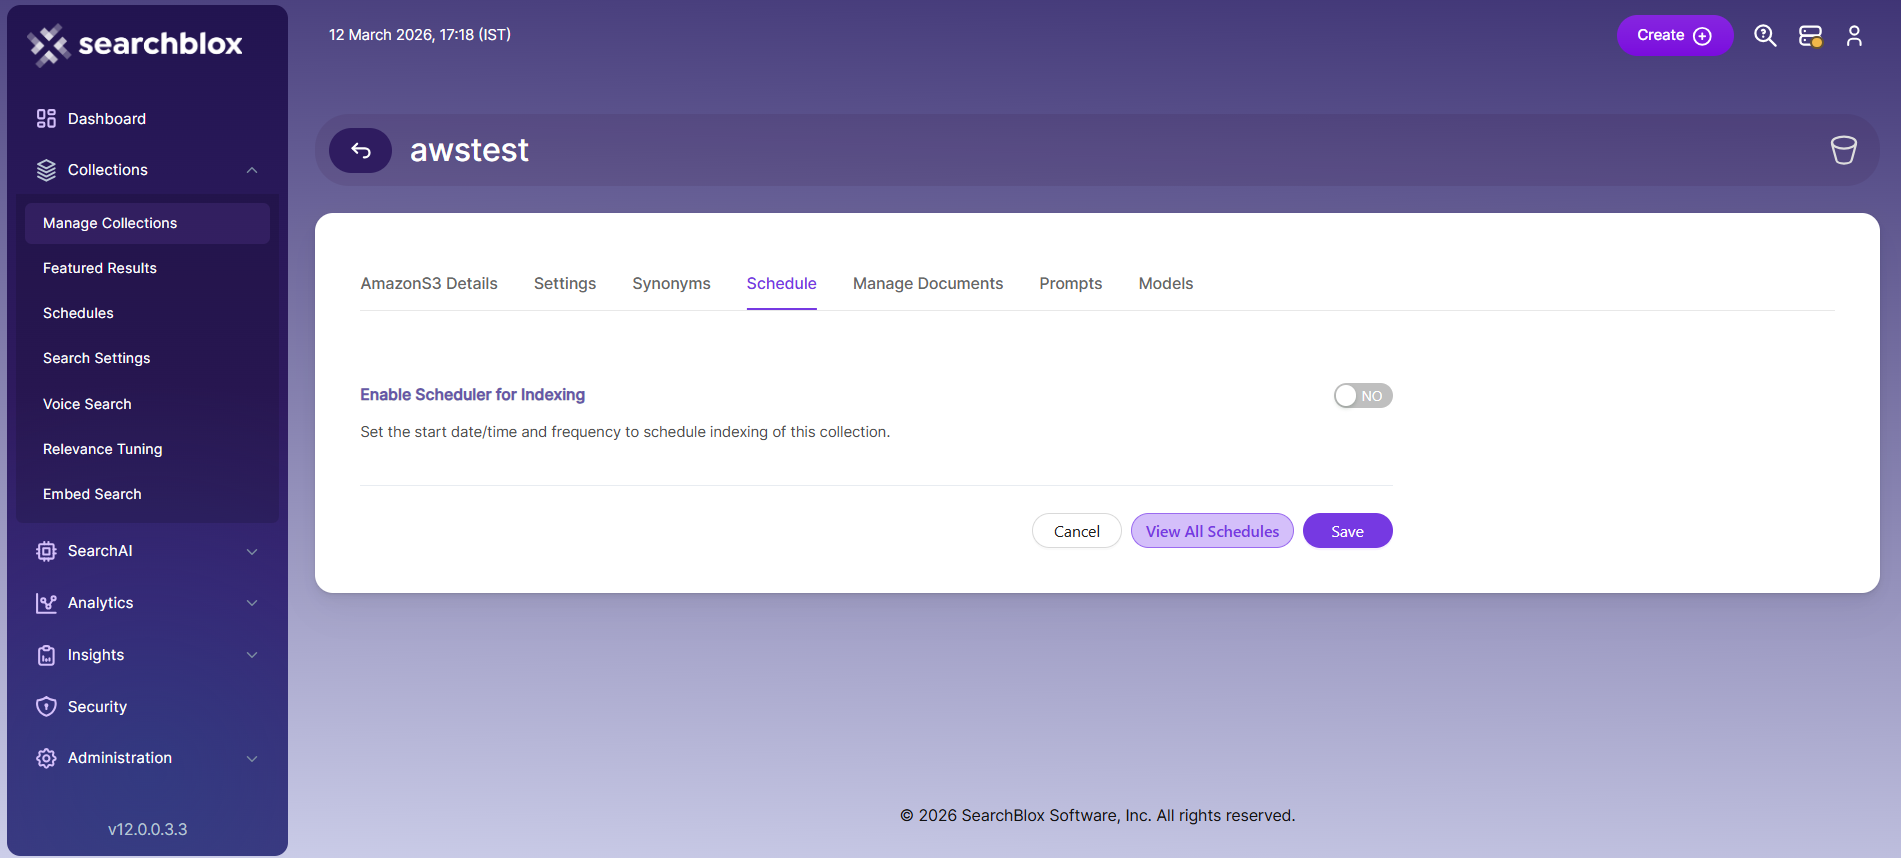Select the Schedule tab
This screenshot has width=1901, height=858.
(781, 284)
